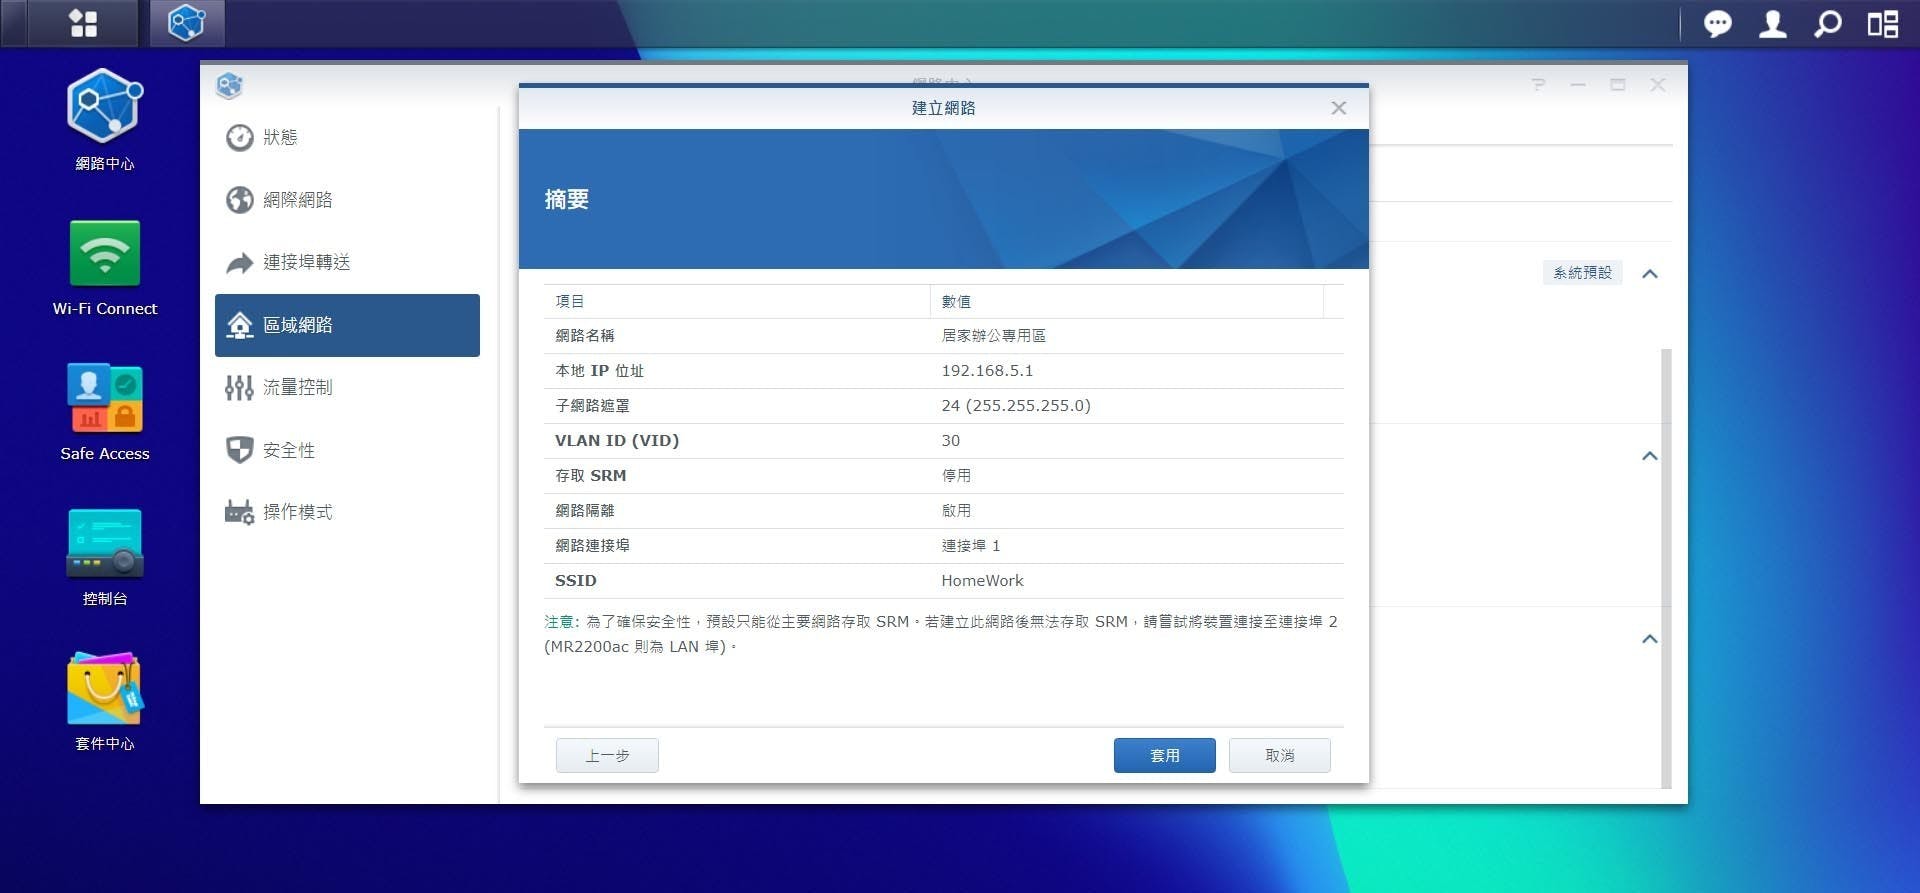The width and height of the screenshot is (1920, 893).
Task: Collapse the section beside 系統預設
Action: tap(1650, 274)
